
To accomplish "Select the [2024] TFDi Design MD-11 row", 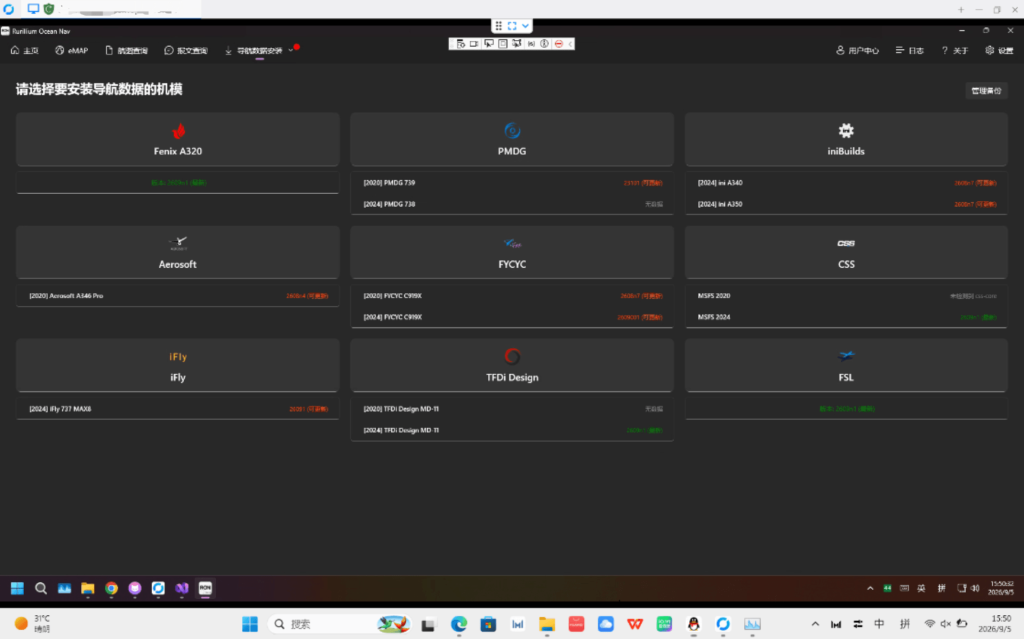I will (x=512, y=430).
